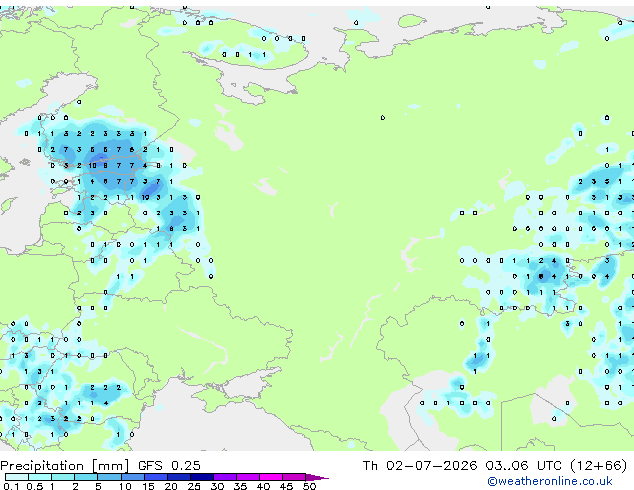Select the legend swatch between 2 and 5
Viewport: 634px width, 490px height.
[86, 477]
